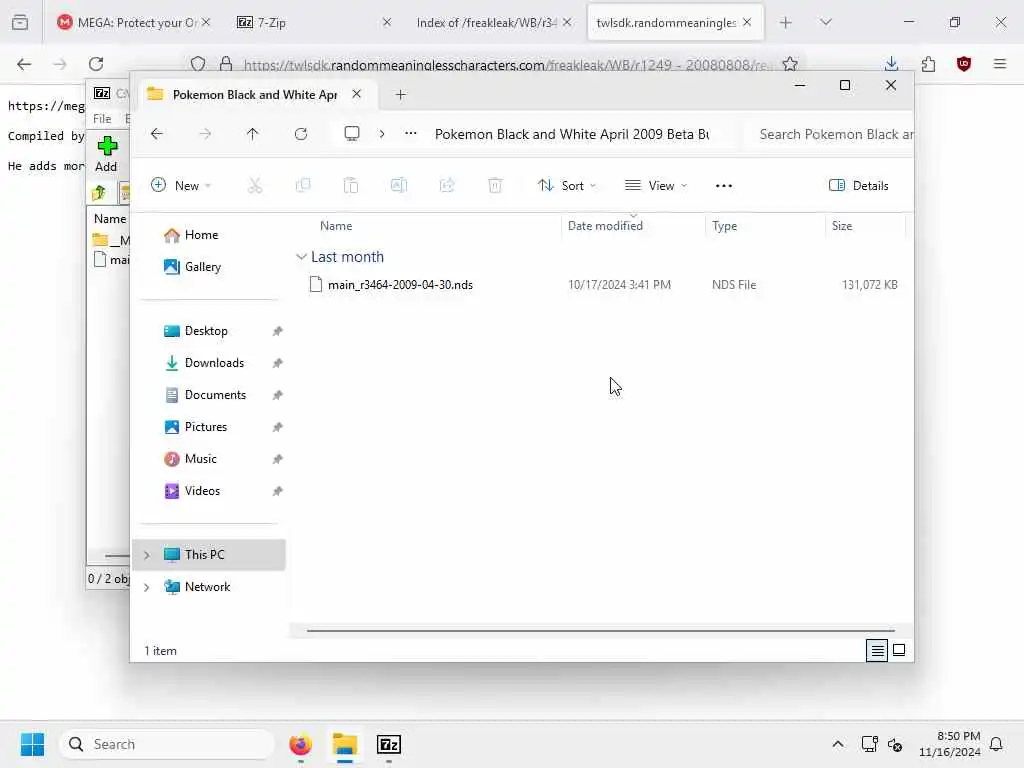
Task: Bookmark this page with the star icon
Action: pyautogui.click(x=790, y=64)
